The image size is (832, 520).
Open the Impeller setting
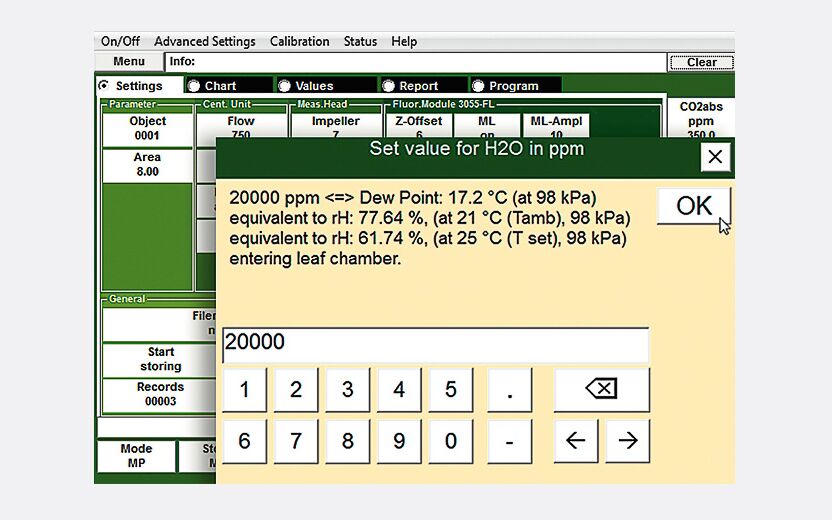(x=335, y=126)
